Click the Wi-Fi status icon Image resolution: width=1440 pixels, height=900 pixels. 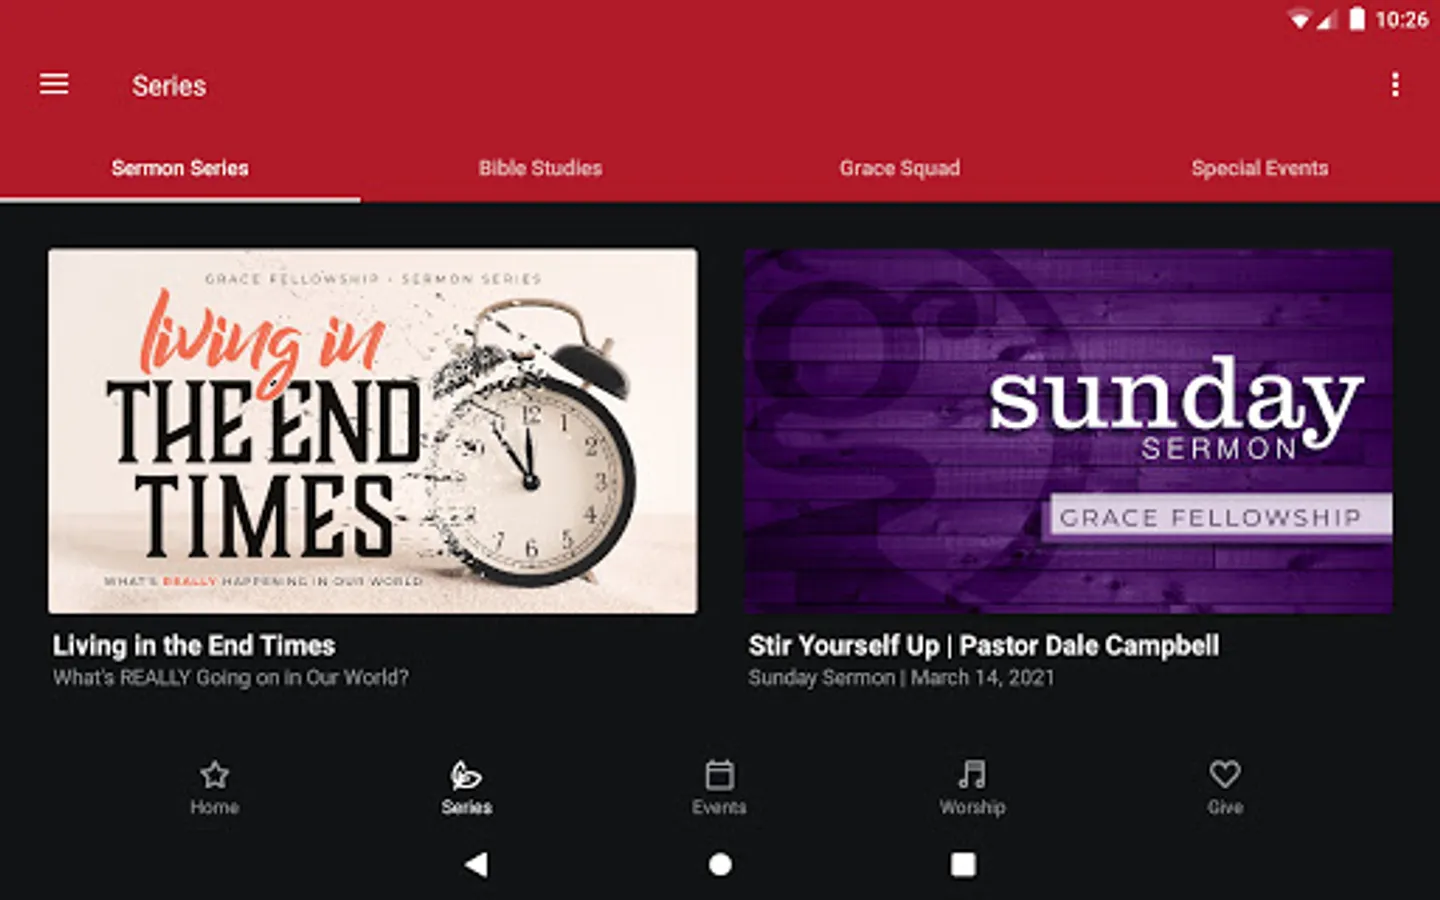pos(1300,20)
